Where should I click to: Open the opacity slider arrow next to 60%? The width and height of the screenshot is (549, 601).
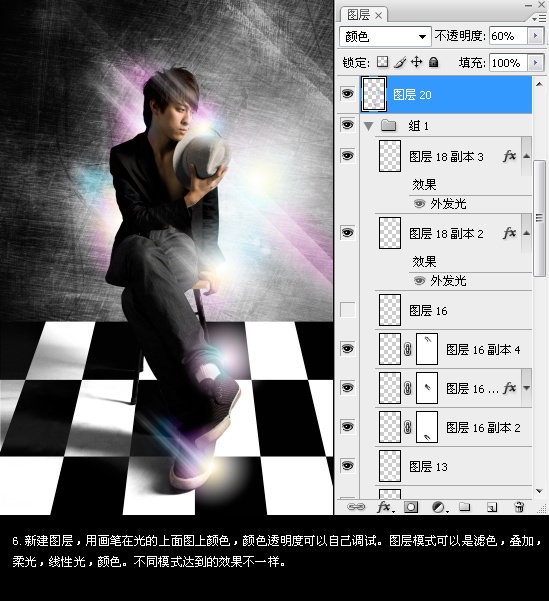pyautogui.click(x=536, y=36)
